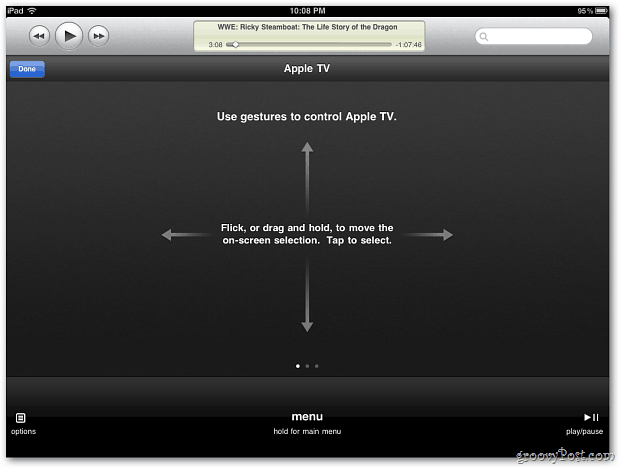Click the Done button

[x=27, y=69]
